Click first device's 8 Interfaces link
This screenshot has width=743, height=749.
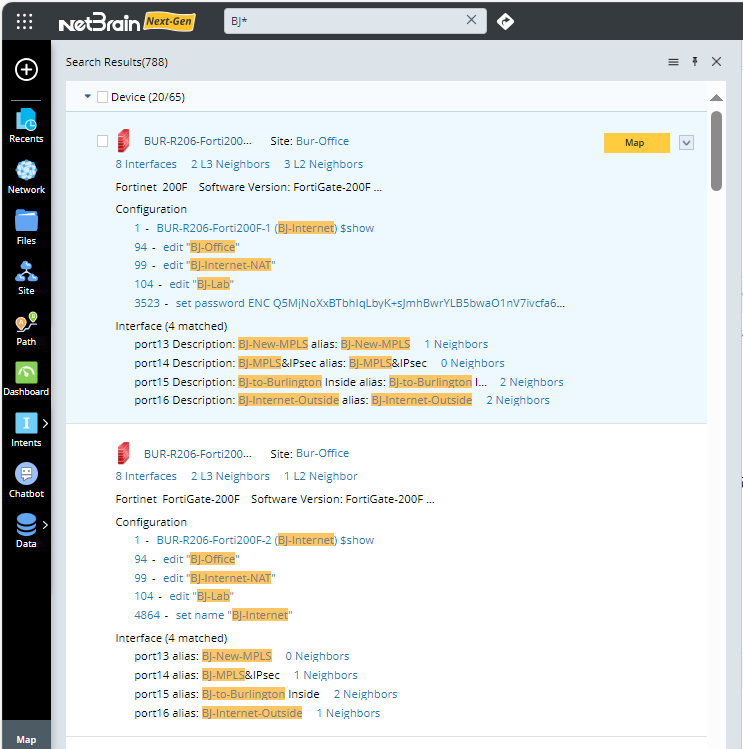tap(146, 164)
